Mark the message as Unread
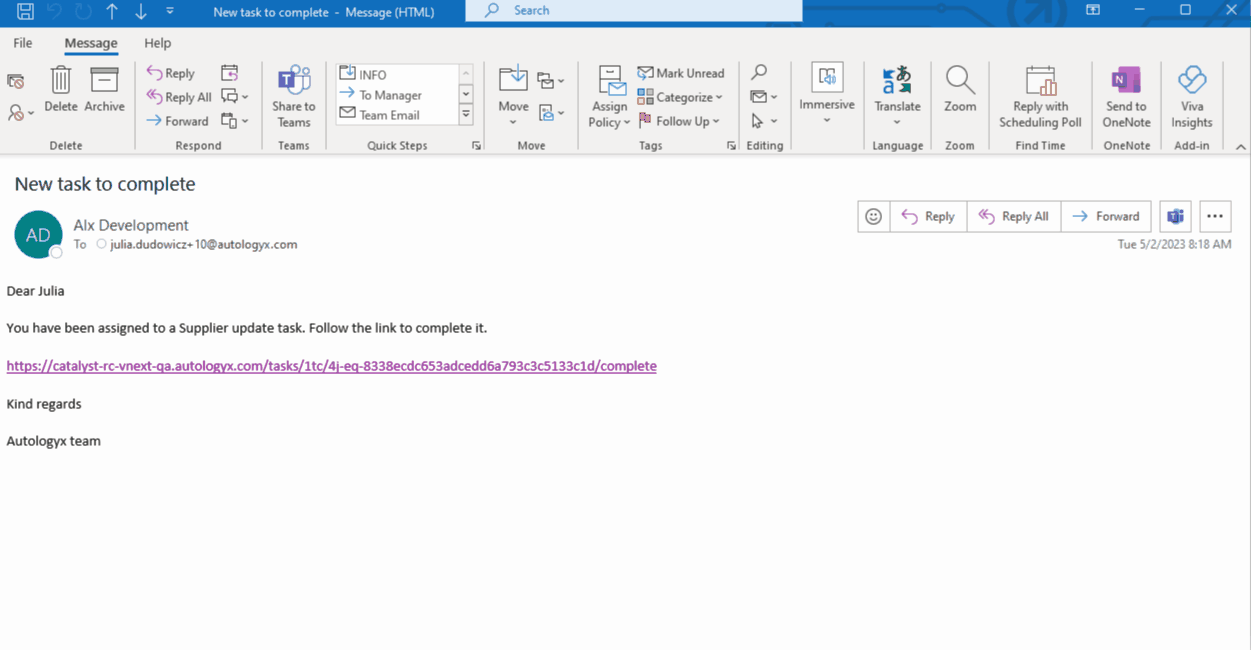1251x650 pixels. tap(681, 73)
